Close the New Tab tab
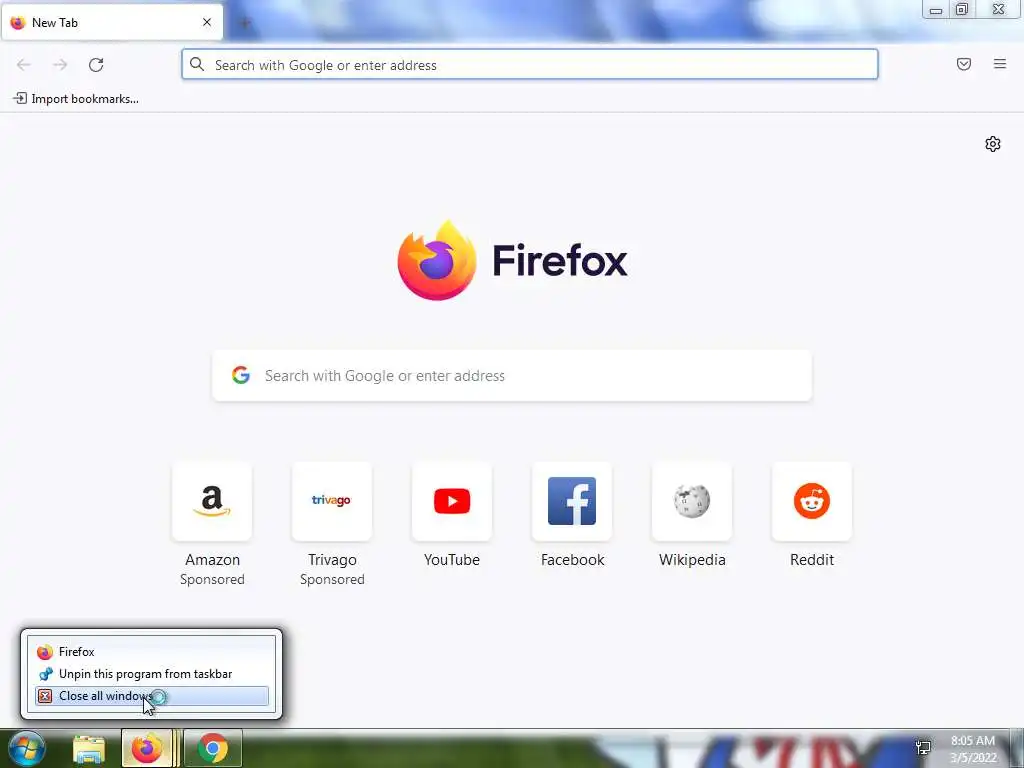This screenshot has width=1024, height=768. pyautogui.click(x=207, y=22)
